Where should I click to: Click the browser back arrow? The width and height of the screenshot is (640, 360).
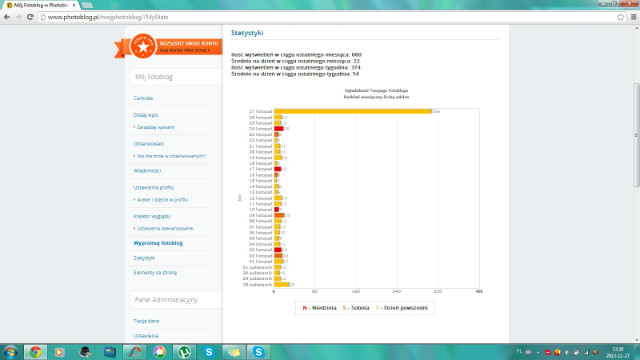pos(7,17)
